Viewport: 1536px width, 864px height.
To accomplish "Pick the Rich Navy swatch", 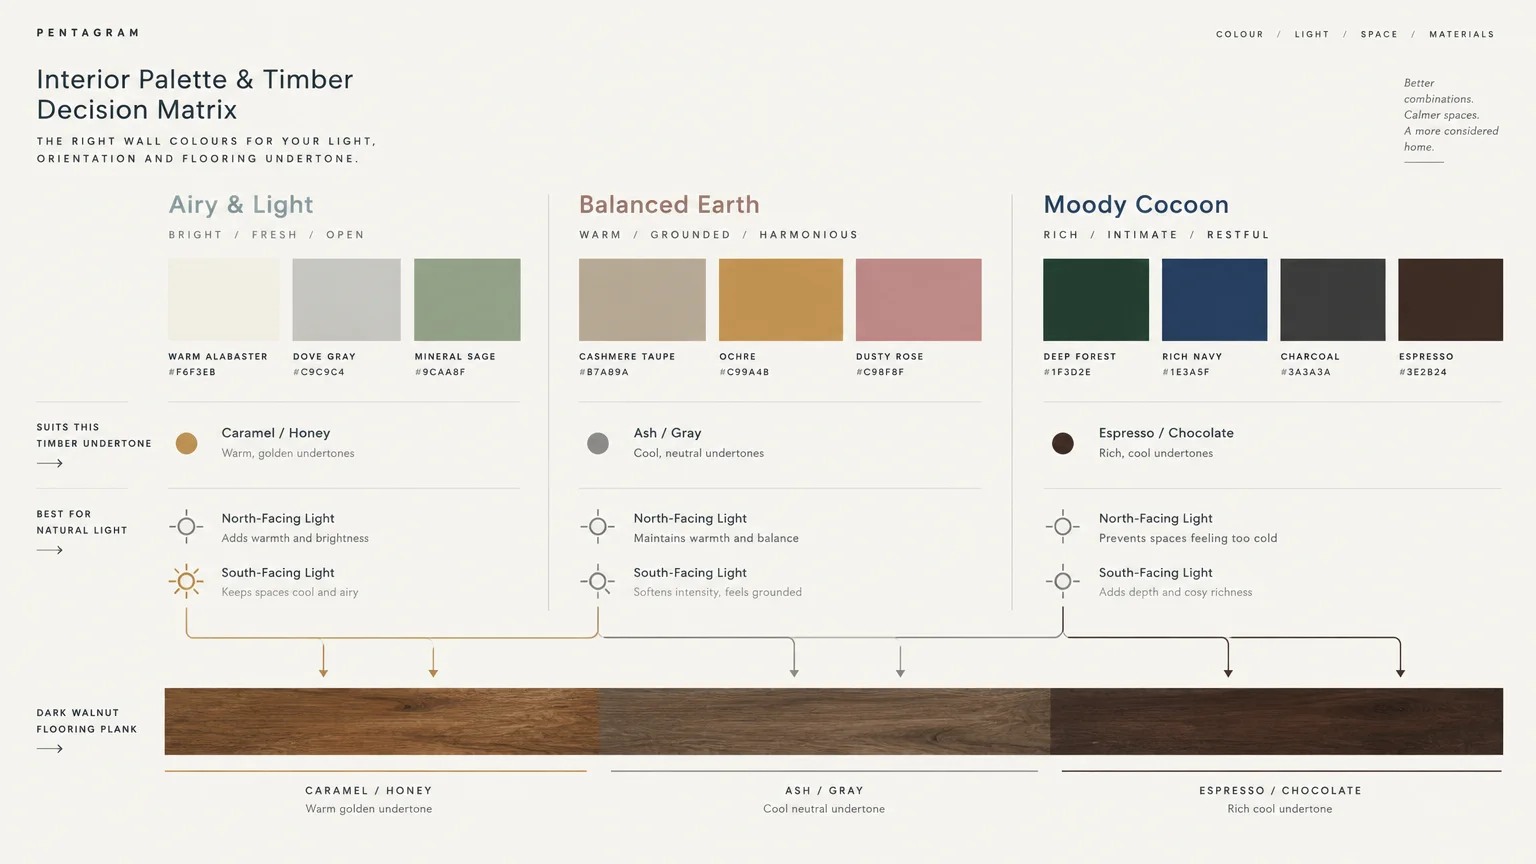I will pos(1214,300).
